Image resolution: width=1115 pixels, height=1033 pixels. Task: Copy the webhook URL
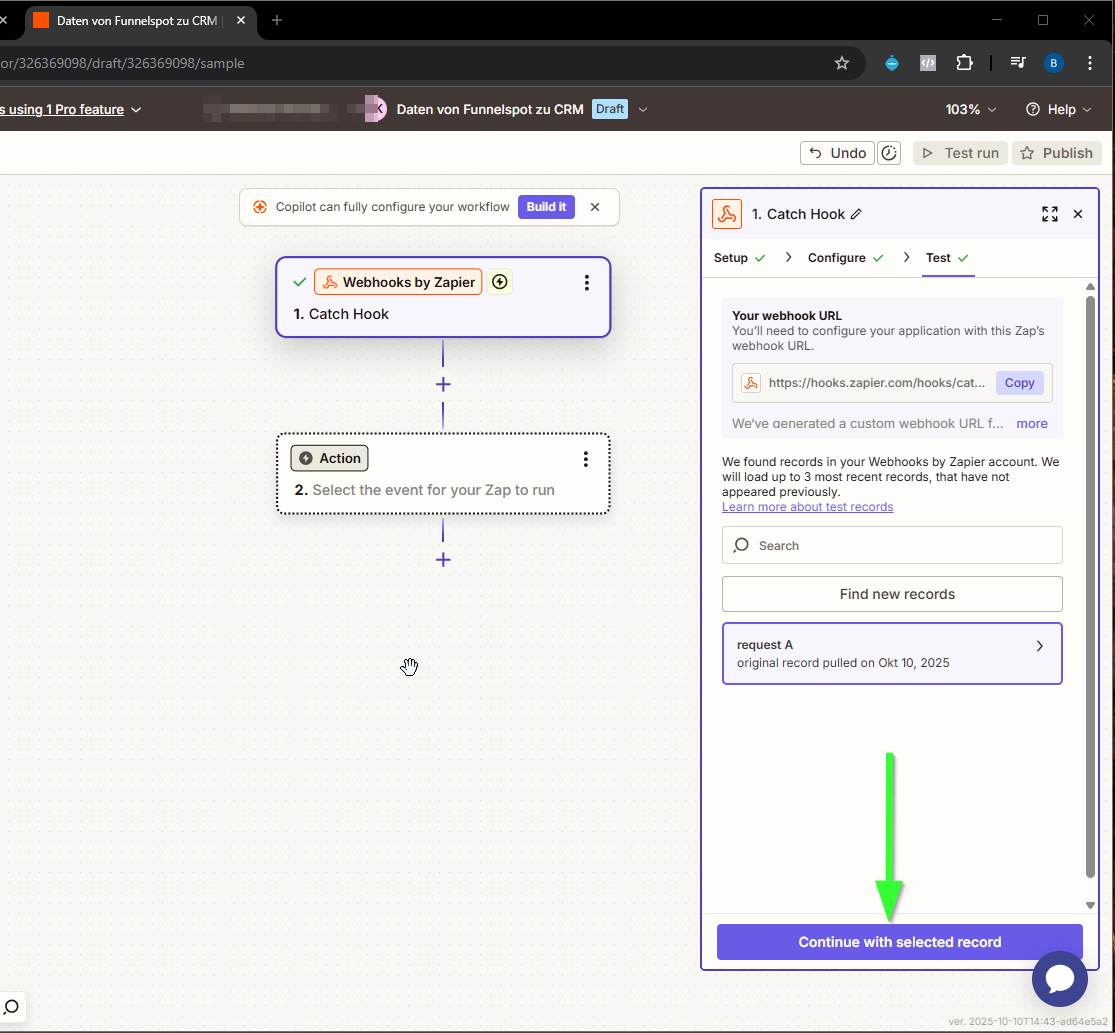point(1019,383)
